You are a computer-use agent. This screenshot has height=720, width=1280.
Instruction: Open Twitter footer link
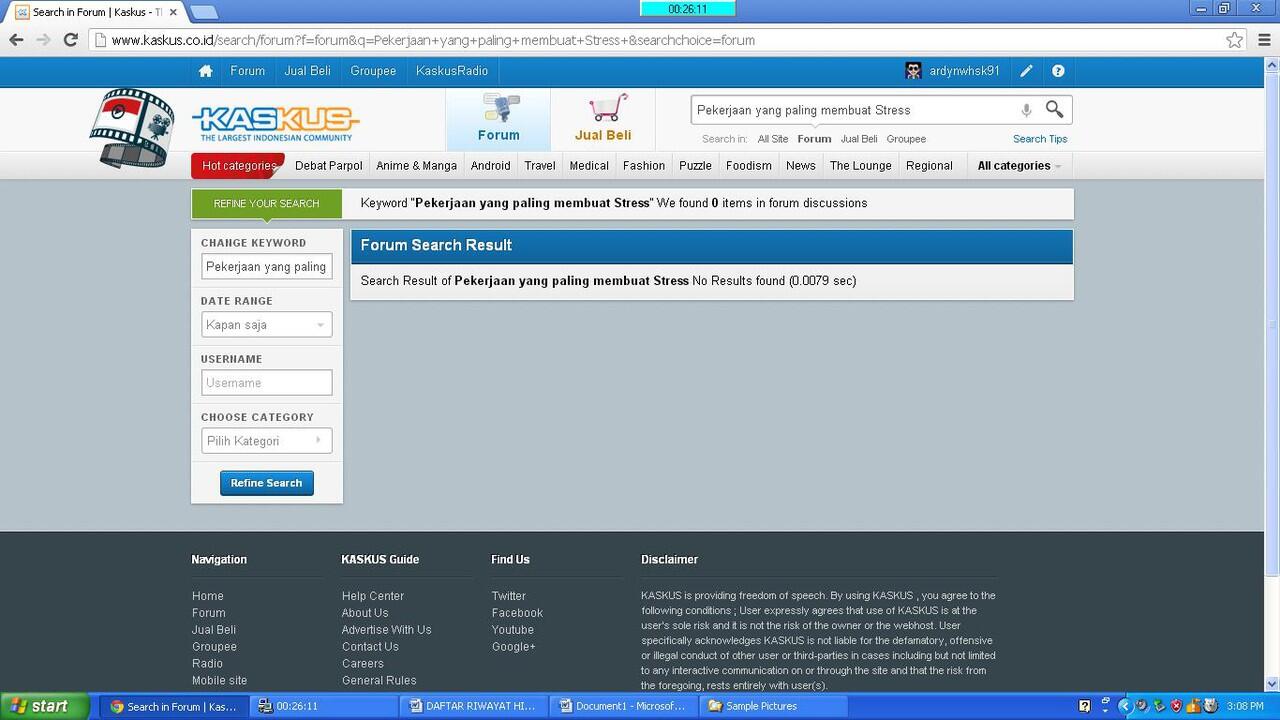coord(508,596)
